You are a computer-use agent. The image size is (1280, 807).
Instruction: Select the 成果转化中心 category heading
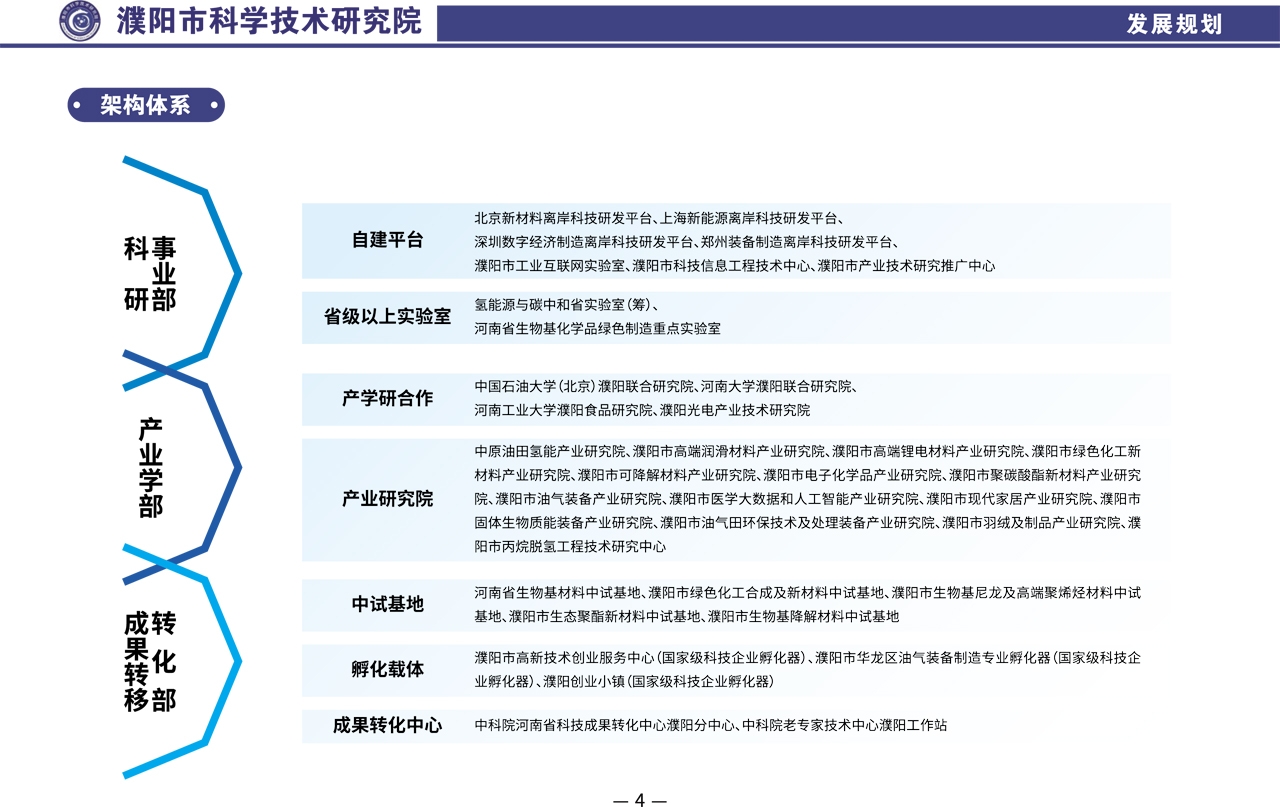387,726
